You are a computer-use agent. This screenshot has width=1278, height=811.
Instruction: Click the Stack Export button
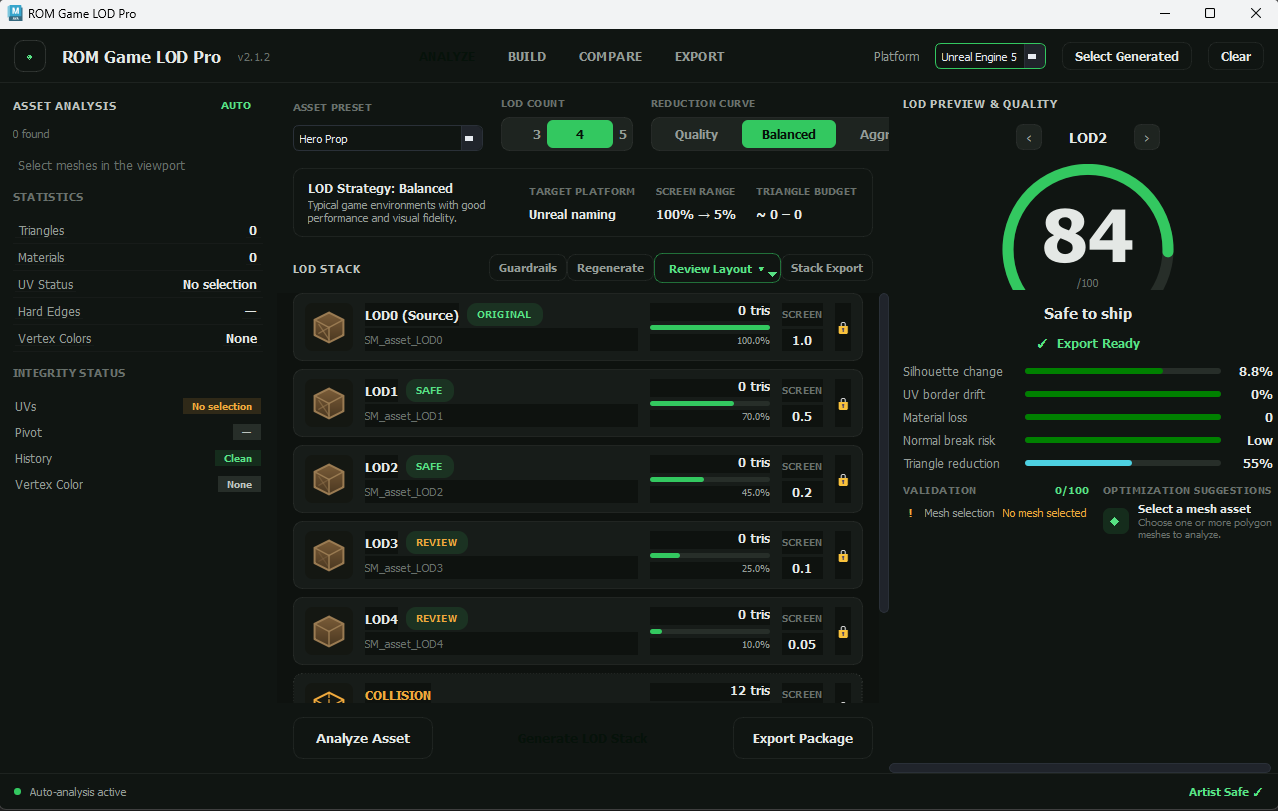pos(827,268)
